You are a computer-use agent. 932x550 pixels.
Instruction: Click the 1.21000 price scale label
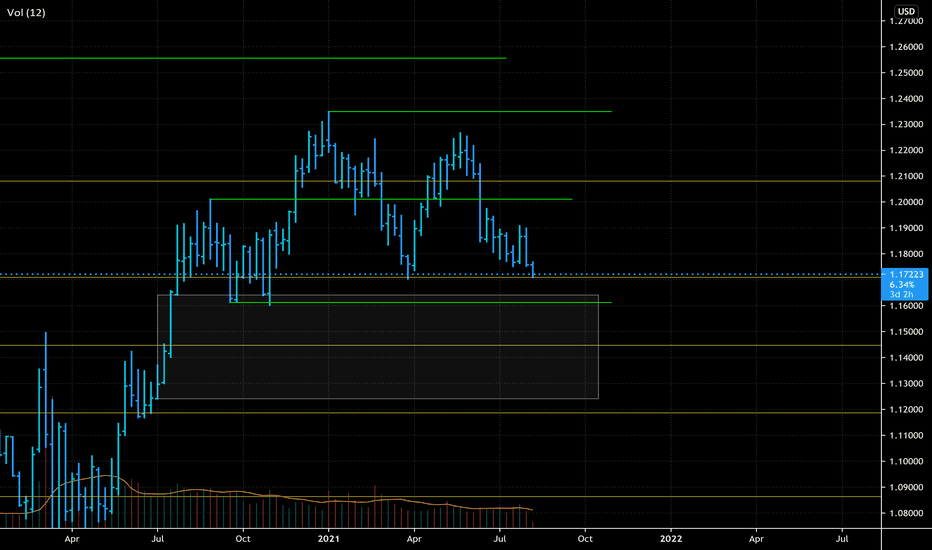point(906,176)
